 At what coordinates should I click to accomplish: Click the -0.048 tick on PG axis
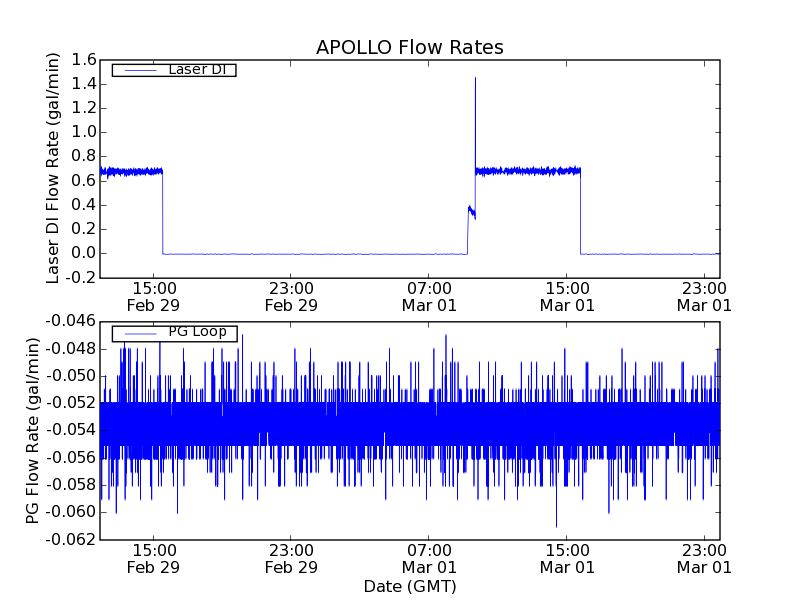tap(71, 349)
